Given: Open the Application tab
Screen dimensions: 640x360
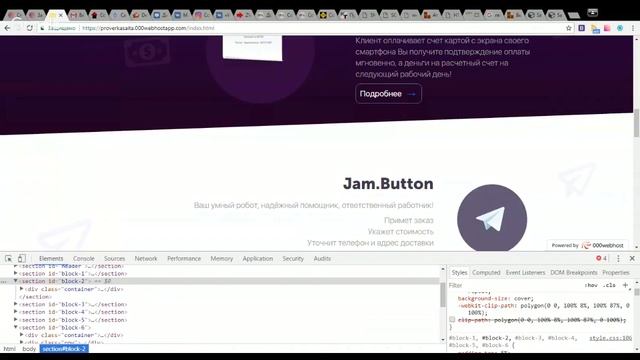Looking at the screenshot, I should (258, 258).
